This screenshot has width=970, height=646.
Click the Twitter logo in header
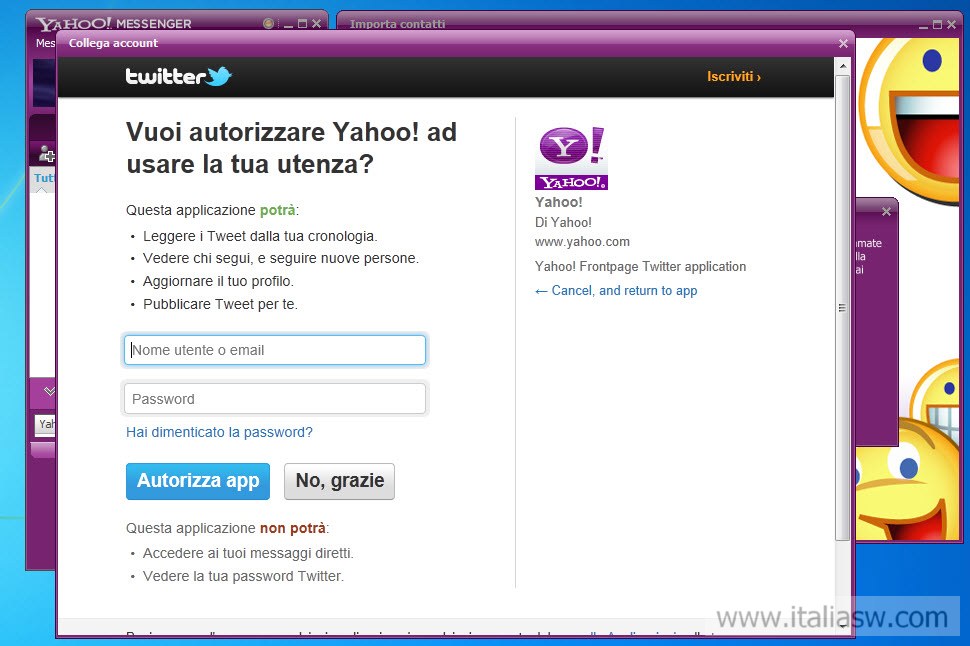178,76
